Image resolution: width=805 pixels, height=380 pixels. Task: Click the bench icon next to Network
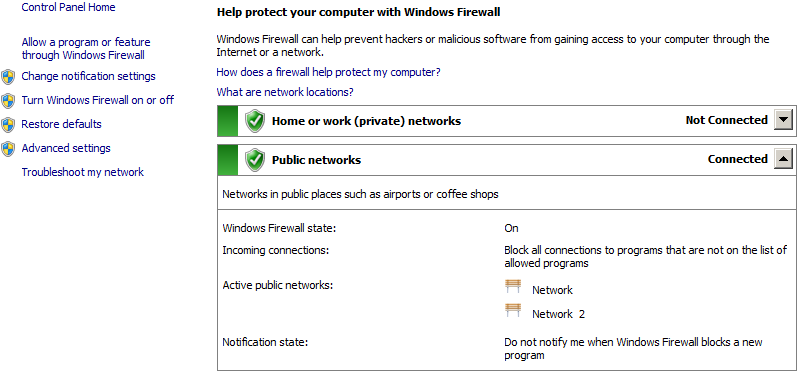coord(513,286)
